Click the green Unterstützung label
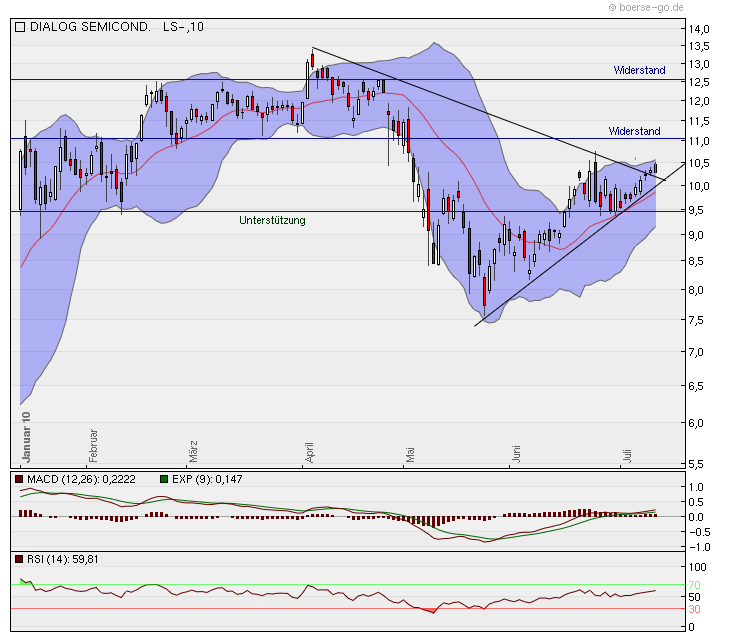This screenshot has height=641, width=730. click(272, 220)
